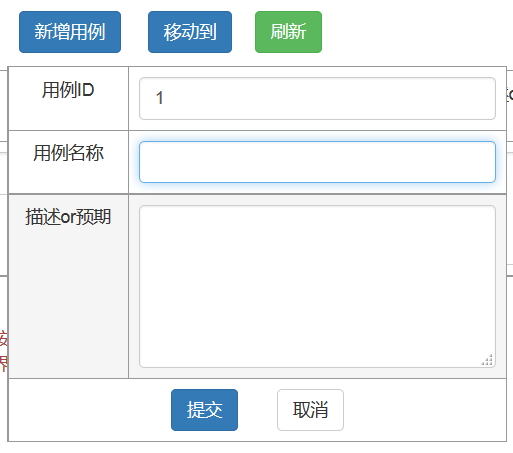Click the 用例名称 label
Viewport: 513px width, 453px height.
[x=68, y=153]
